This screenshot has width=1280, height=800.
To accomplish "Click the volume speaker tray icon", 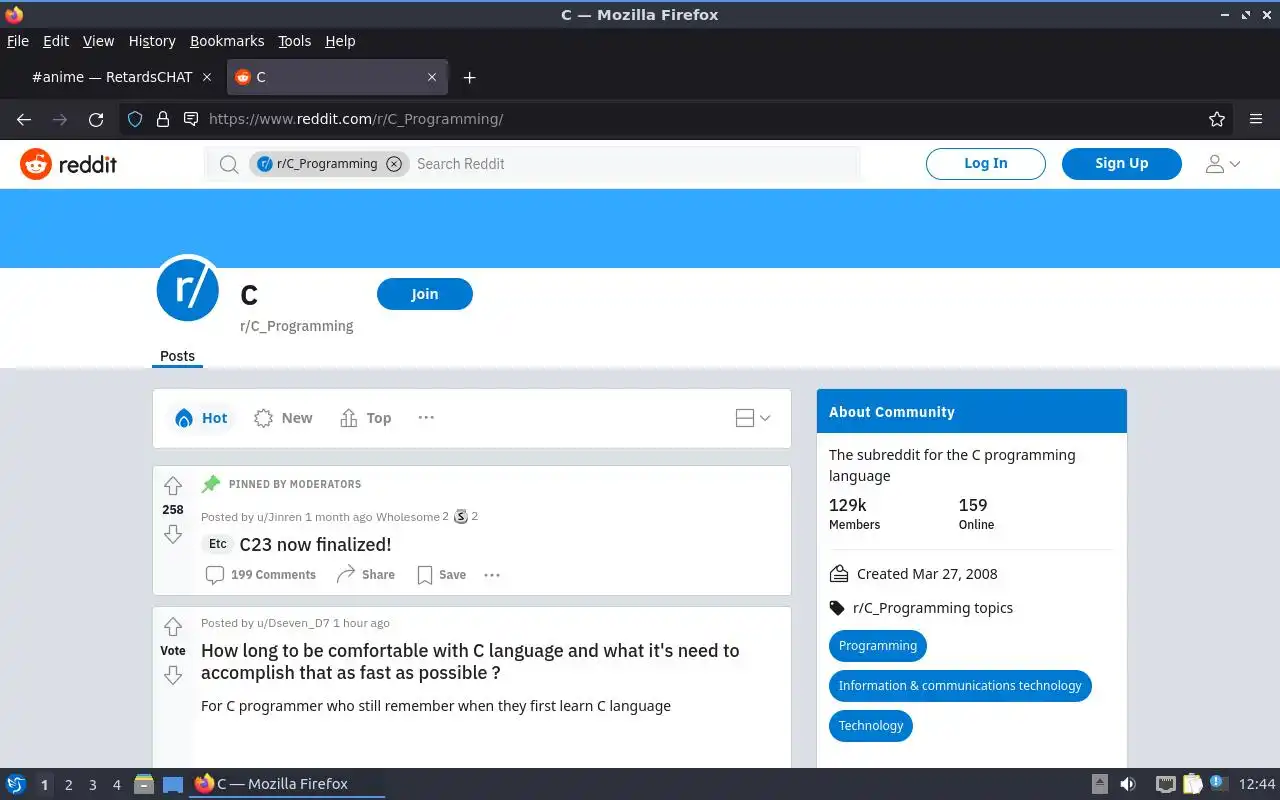I will (1128, 784).
